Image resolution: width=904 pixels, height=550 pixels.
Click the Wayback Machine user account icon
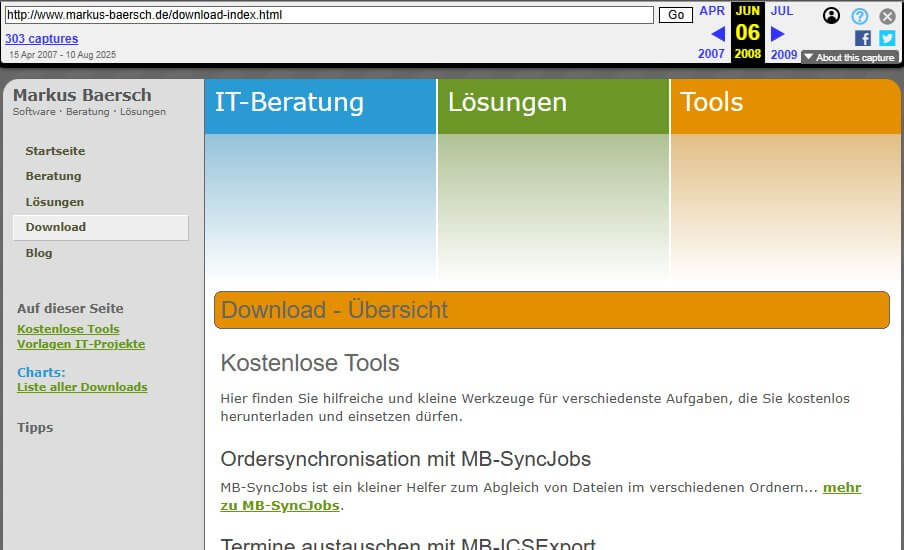point(831,16)
